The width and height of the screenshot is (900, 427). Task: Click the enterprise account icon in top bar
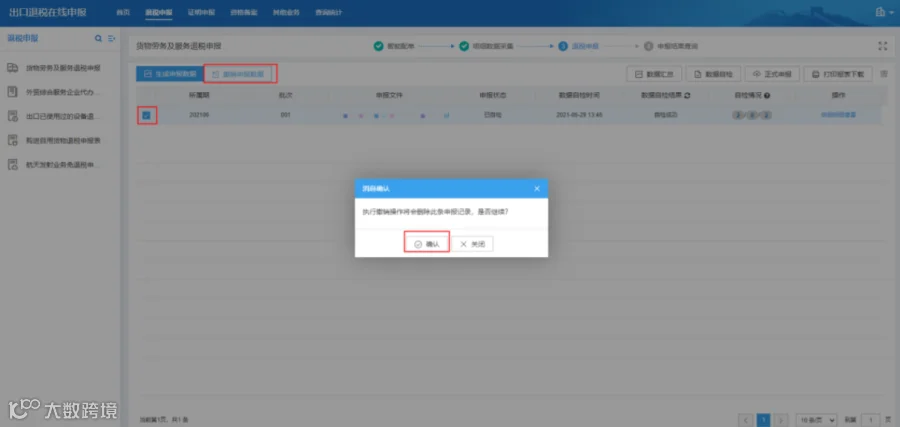pyautogui.click(x=881, y=13)
